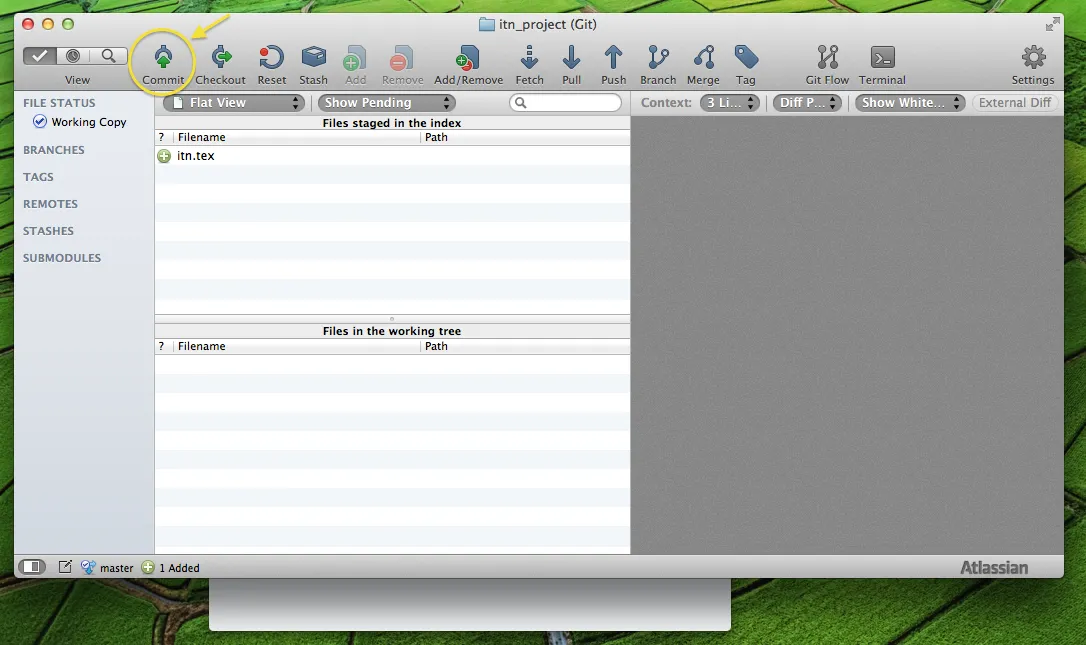1086x645 pixels.
Task: Open the Context lines dropdown
Action: pos(729,103)
